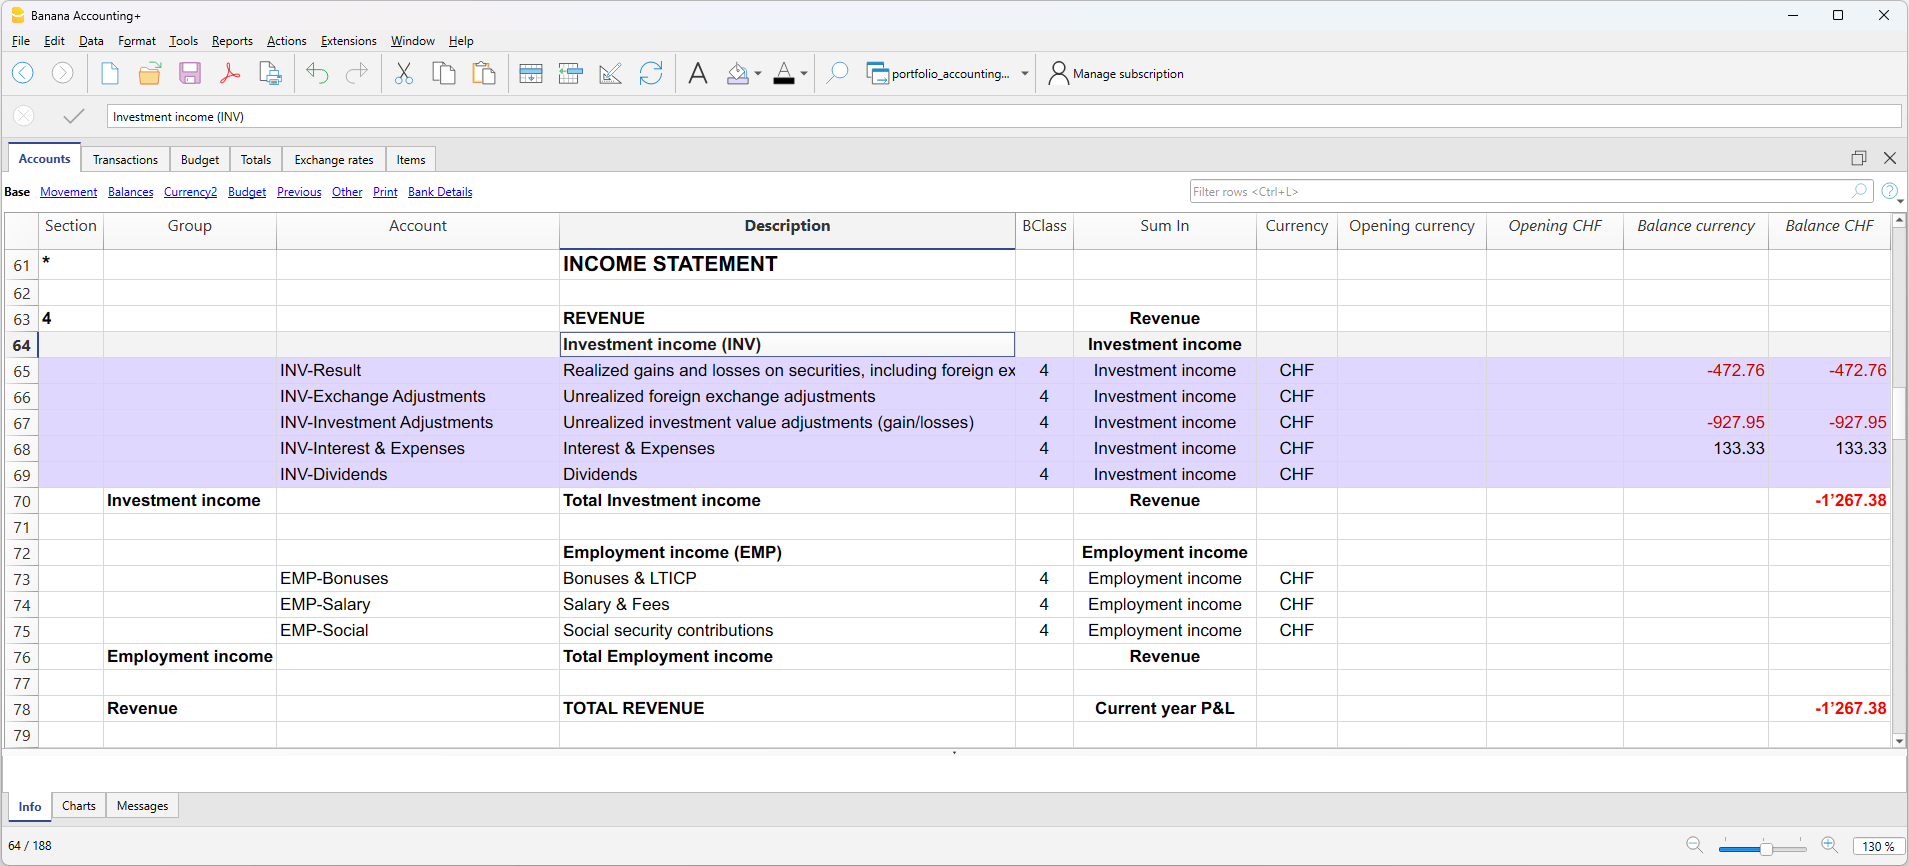Switch to the Transactions tab

[x=125, y=159]
